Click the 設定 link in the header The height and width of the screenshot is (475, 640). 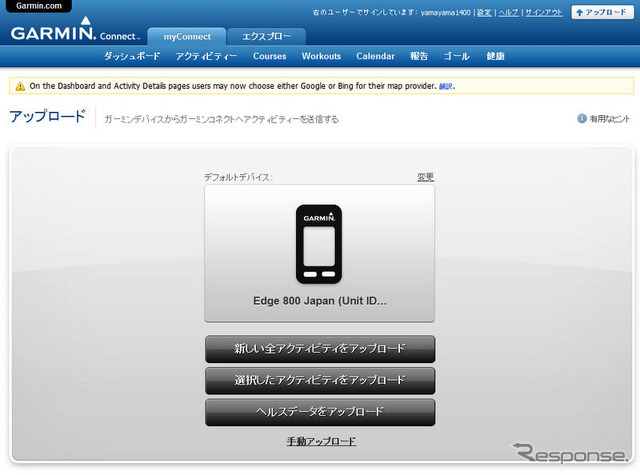484,13
